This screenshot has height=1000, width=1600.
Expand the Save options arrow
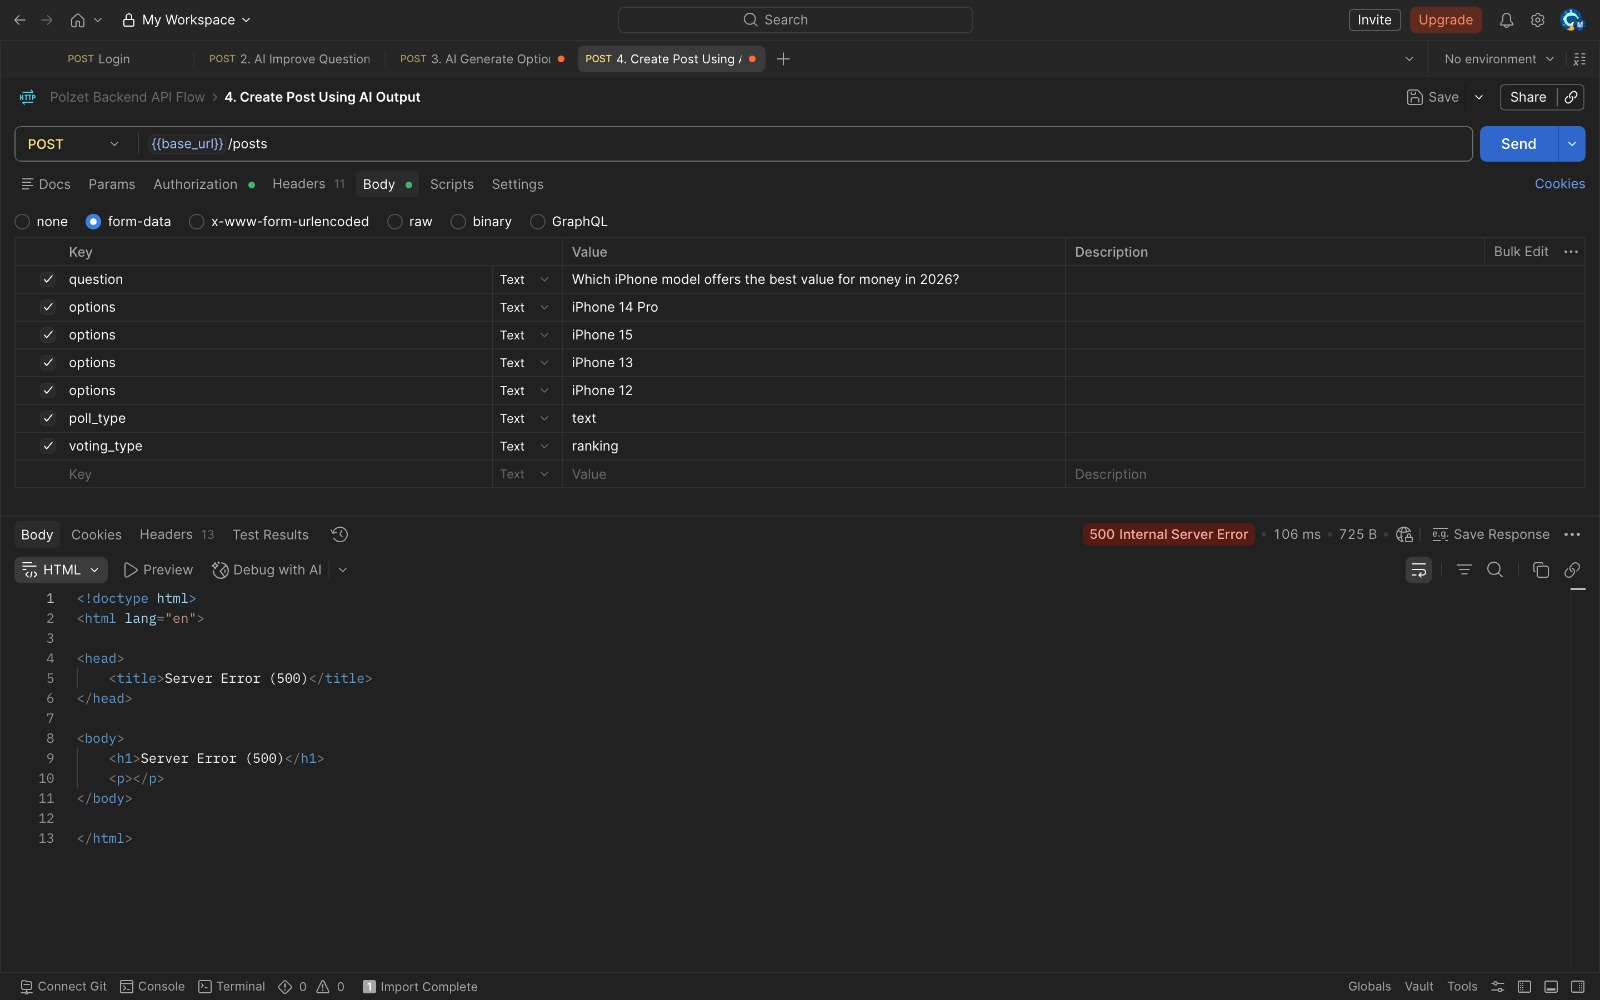pos(1479,97)
